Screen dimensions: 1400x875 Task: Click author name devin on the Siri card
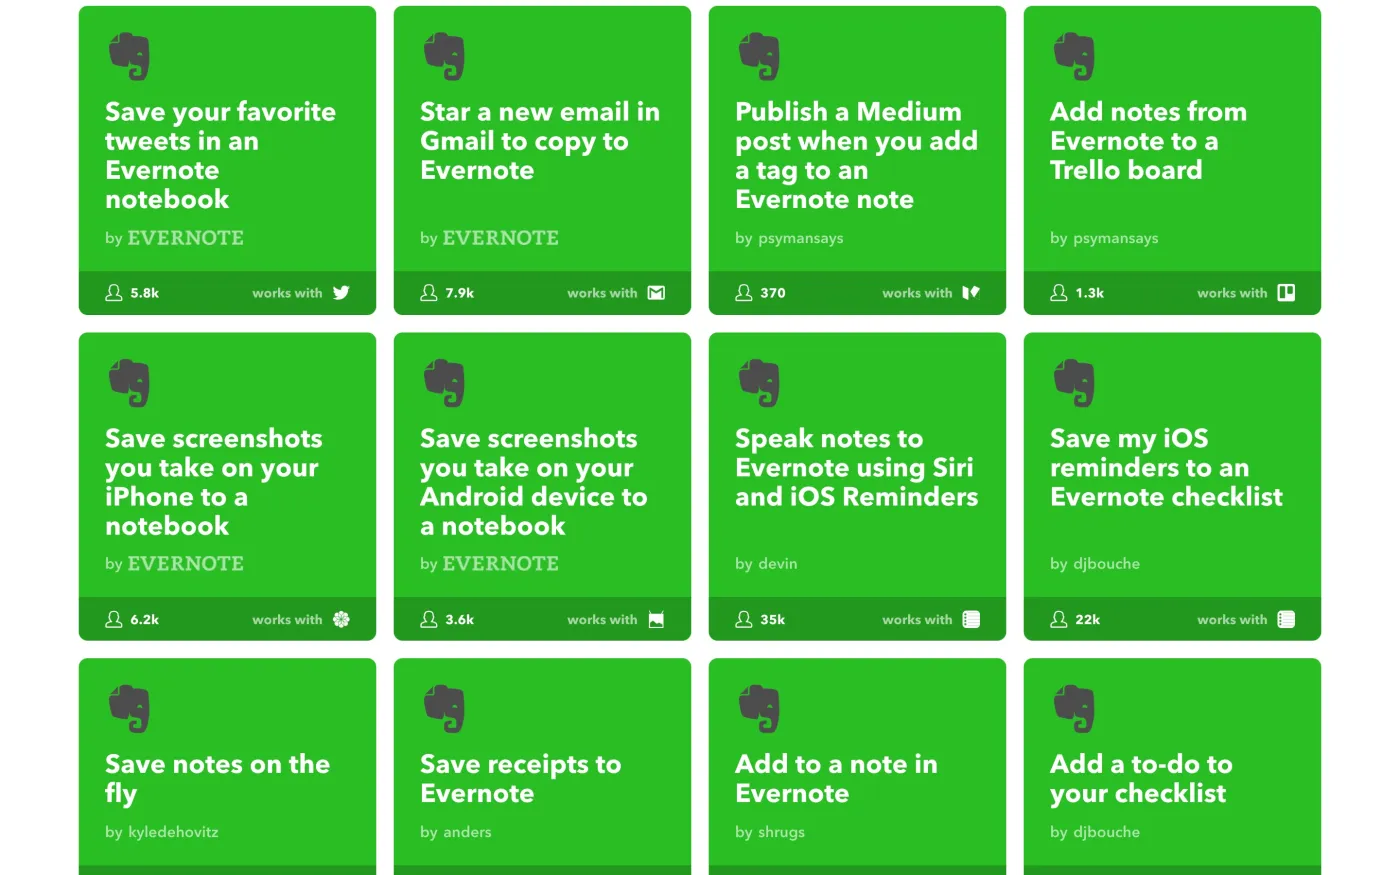(777, 564)
